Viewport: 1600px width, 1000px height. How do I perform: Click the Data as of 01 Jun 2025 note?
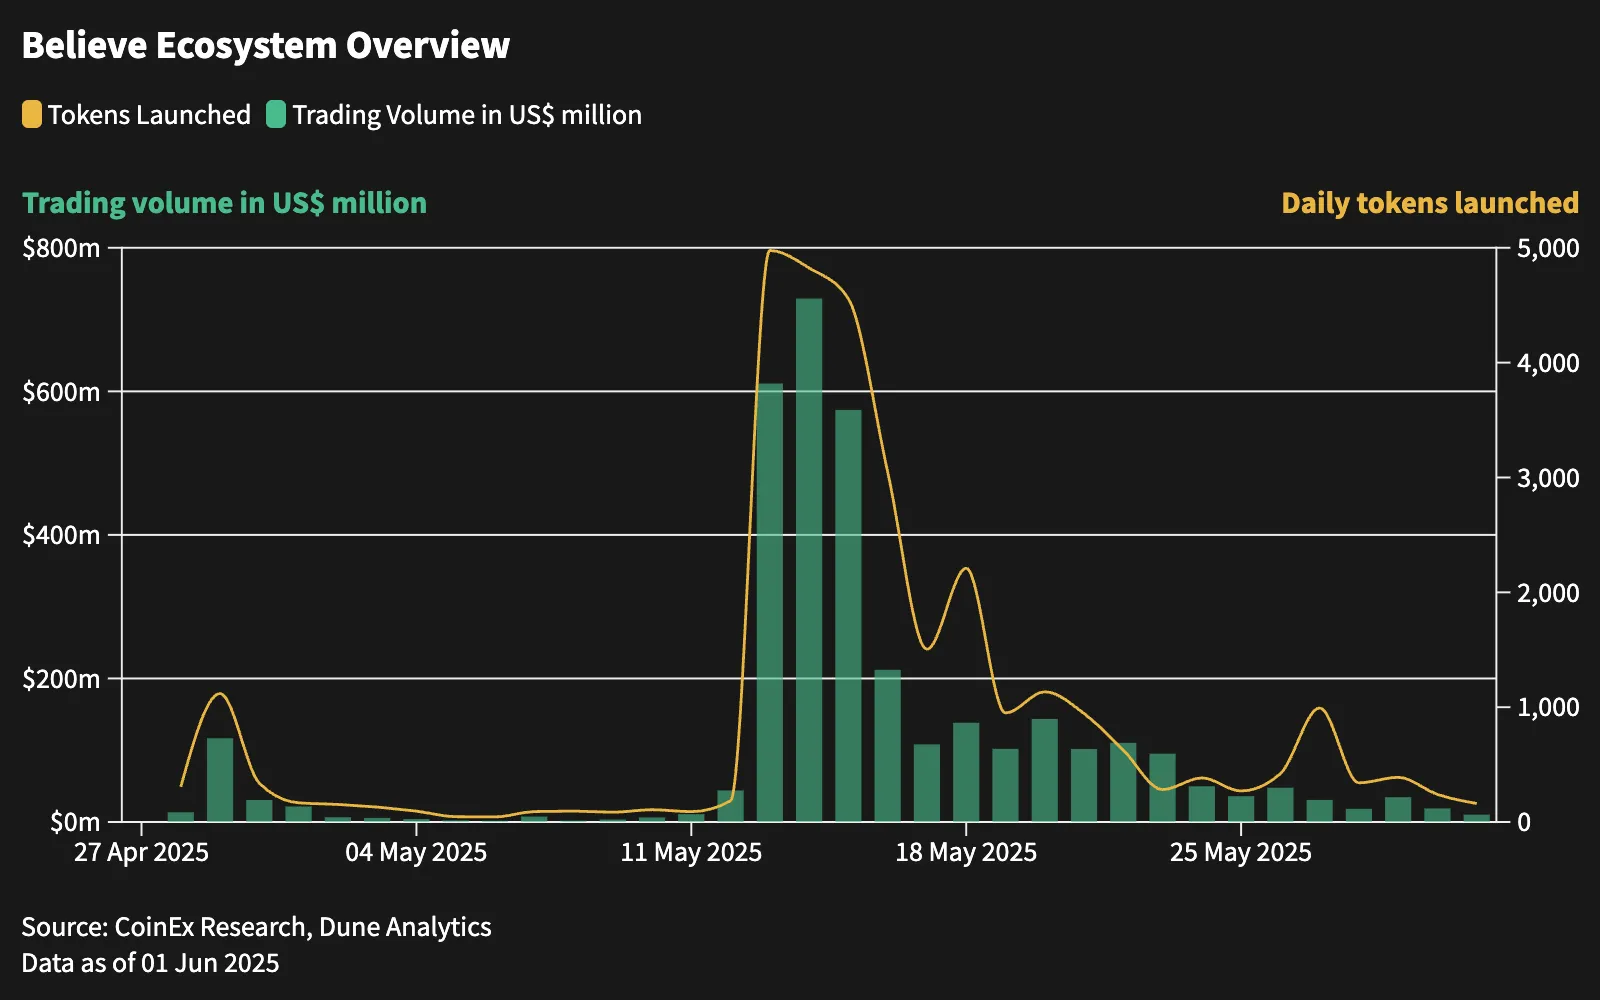[150, 963]
